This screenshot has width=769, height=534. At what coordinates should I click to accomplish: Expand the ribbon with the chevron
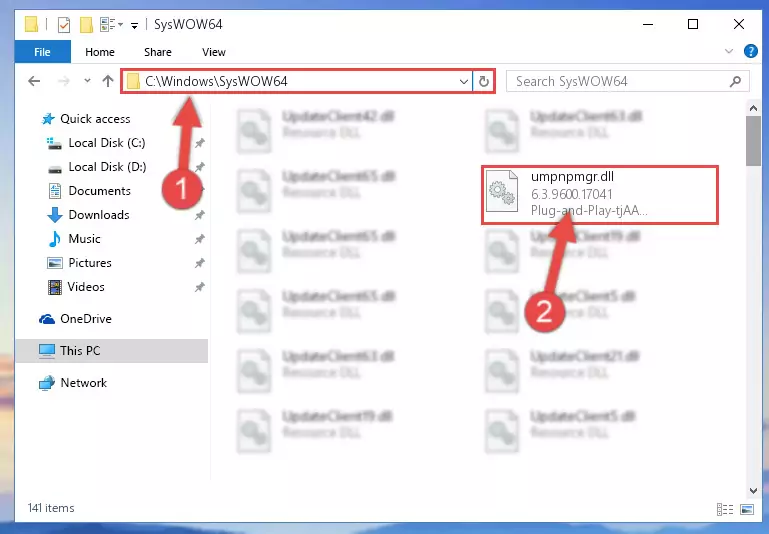coord(729,51)
